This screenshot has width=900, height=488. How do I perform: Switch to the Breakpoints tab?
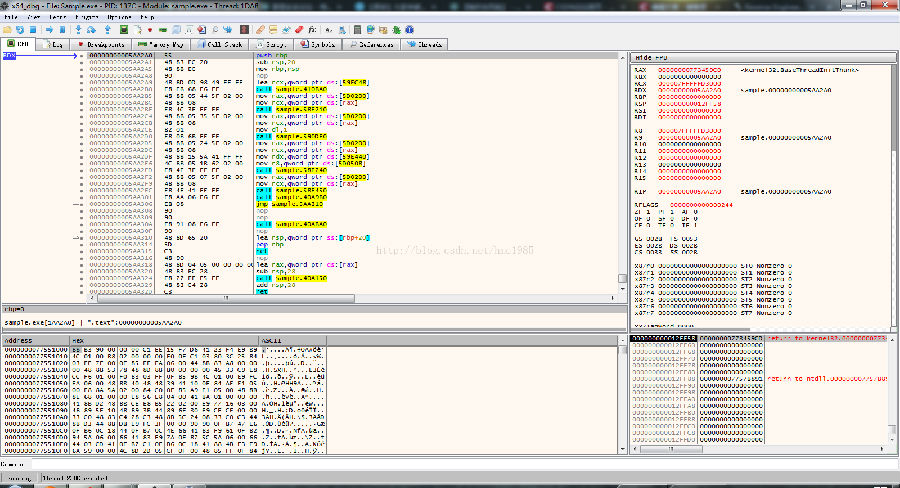(101, 44)
